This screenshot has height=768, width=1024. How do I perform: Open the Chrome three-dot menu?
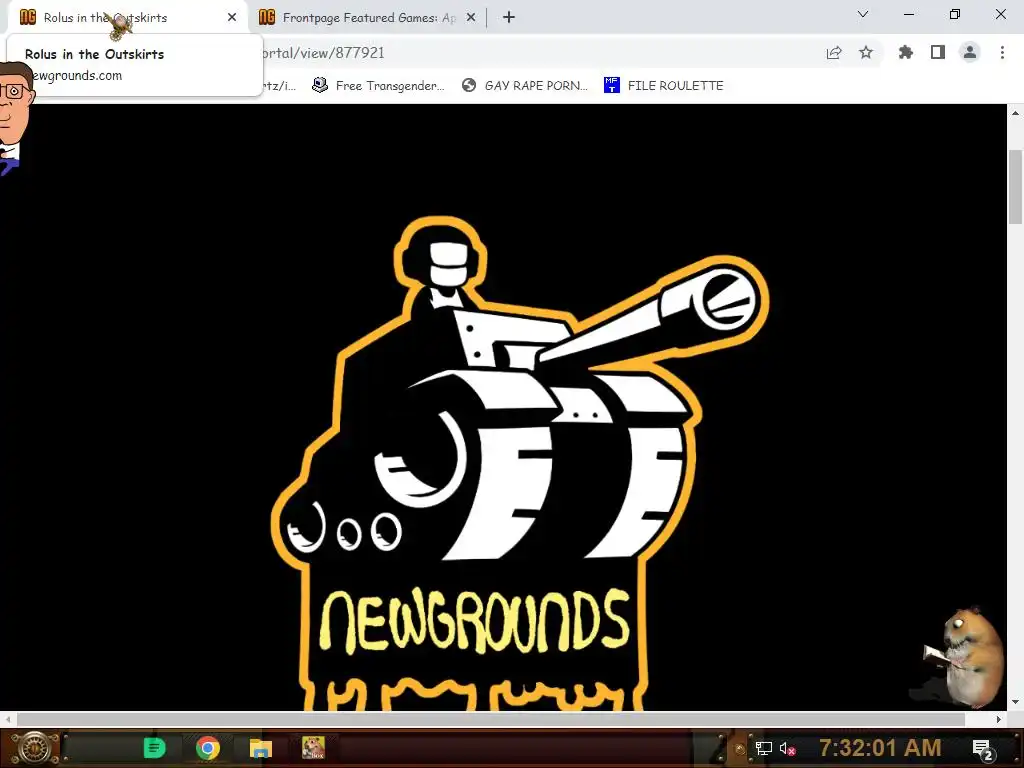pyautogui.click(x=1002, y=53)
